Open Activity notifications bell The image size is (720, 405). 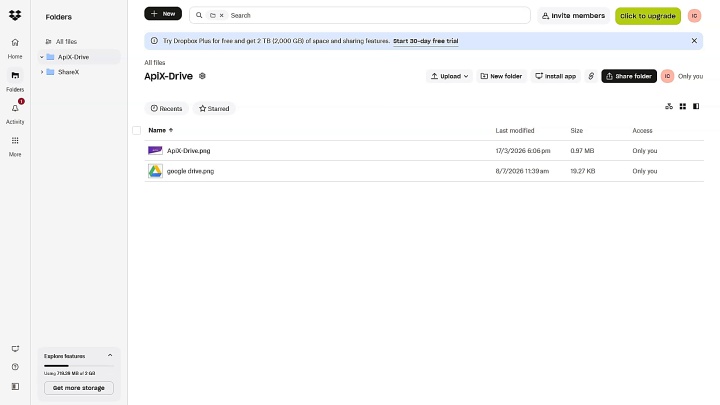click(x=15, y=108)
